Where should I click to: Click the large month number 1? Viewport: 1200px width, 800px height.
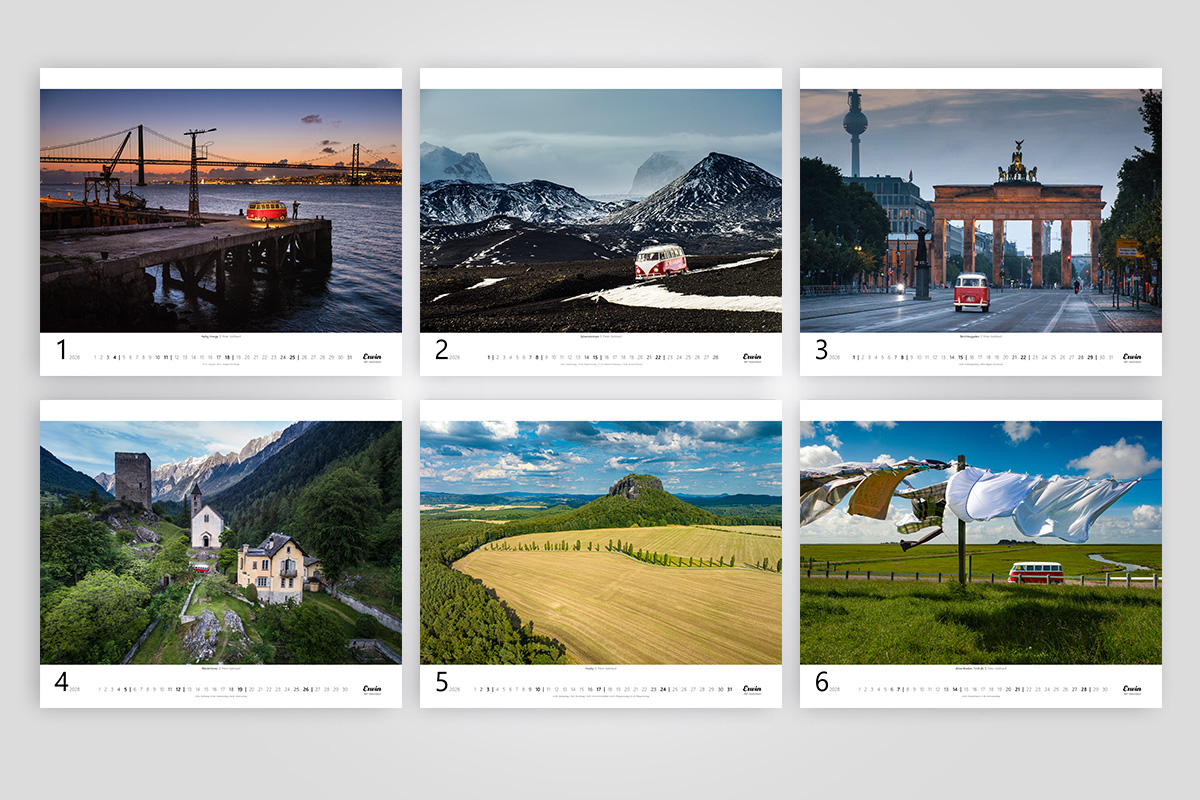(61, 350)
